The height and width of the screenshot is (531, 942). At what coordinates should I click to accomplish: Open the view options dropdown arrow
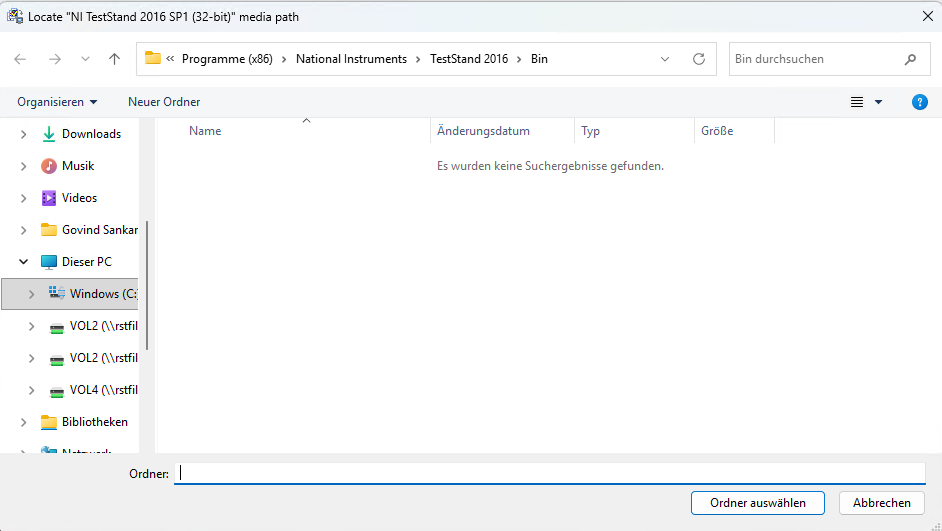pyautogui.click(x=878, y=102)
